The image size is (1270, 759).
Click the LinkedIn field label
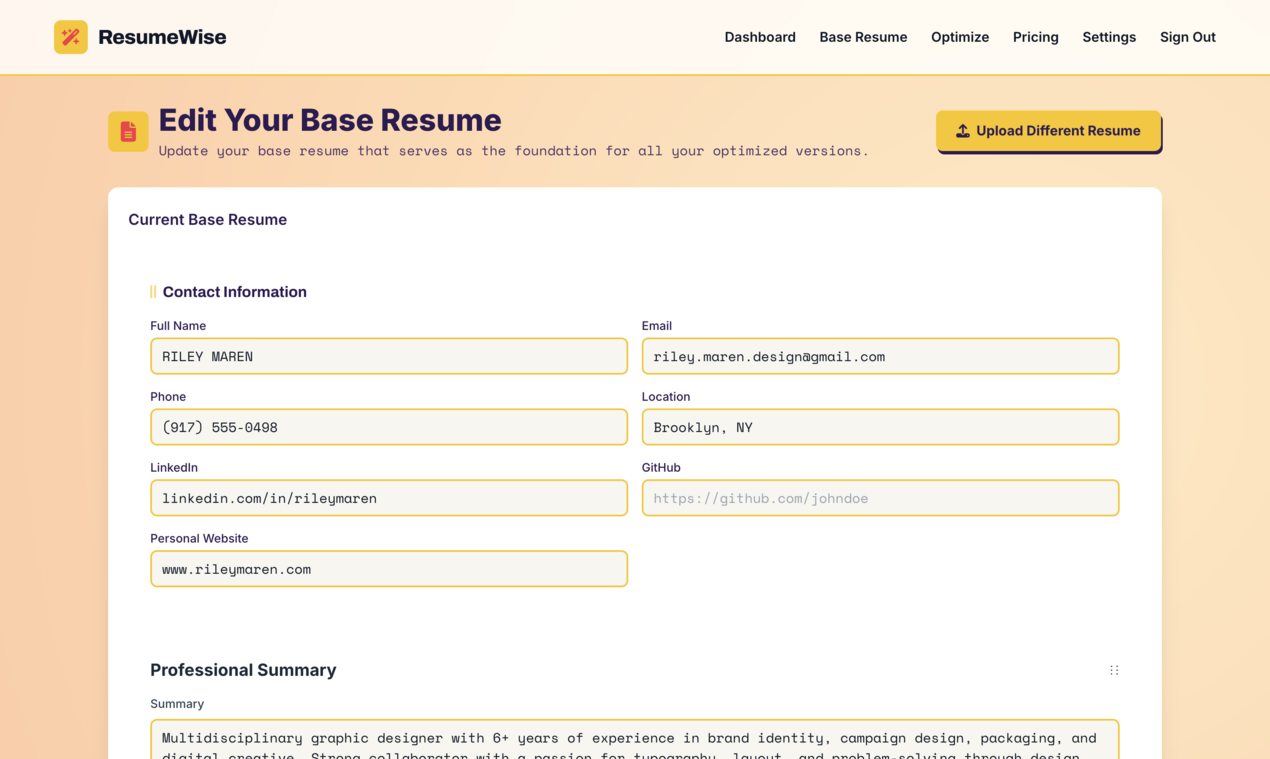tap(174, 468)
